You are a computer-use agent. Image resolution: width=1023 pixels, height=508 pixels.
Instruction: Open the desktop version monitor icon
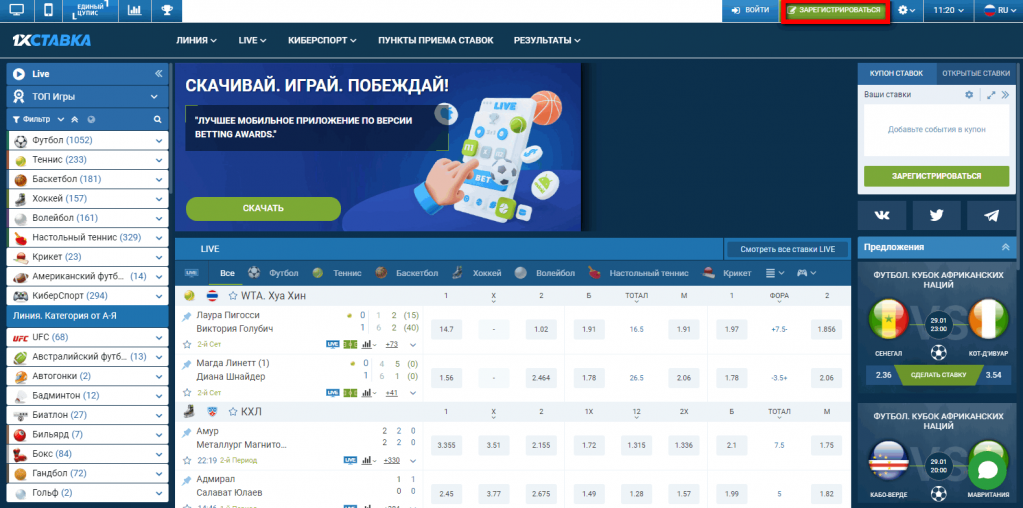pyautogui.click(x=17, y=10)
